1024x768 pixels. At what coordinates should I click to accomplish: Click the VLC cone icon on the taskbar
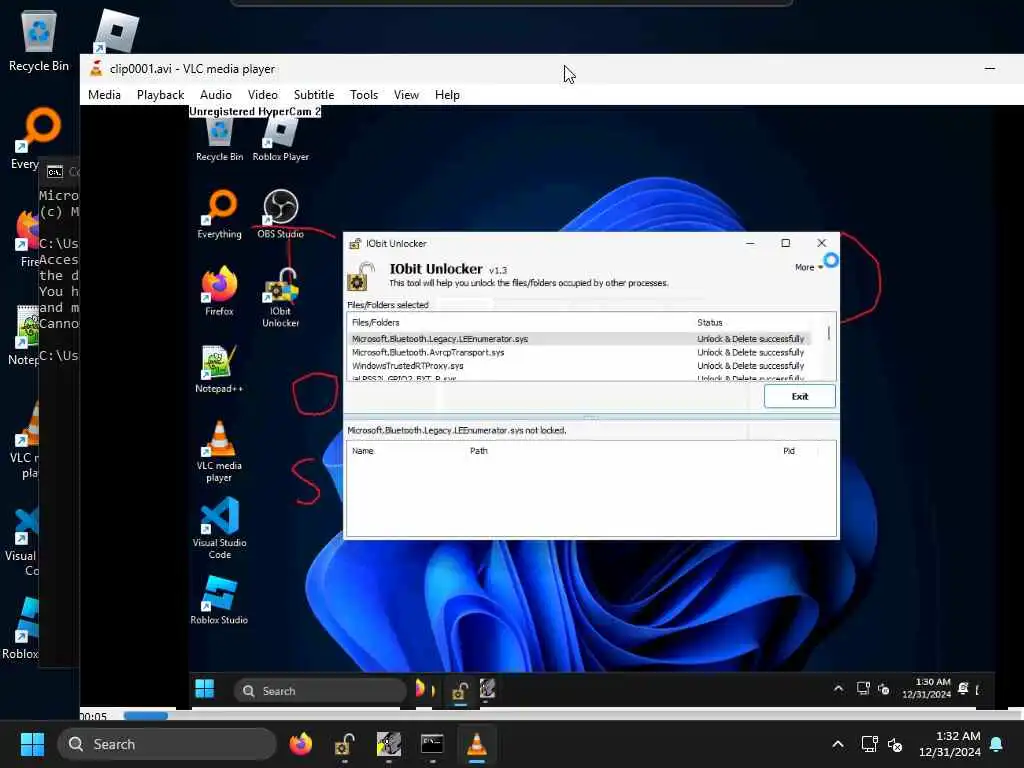pos(477,744)
